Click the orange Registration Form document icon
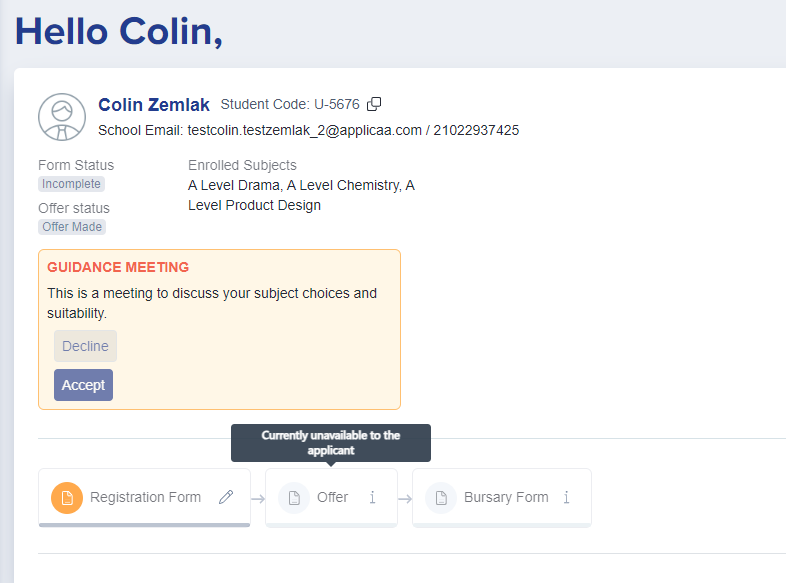The height and width of the screenshot is (583, 786). point(67,498)
